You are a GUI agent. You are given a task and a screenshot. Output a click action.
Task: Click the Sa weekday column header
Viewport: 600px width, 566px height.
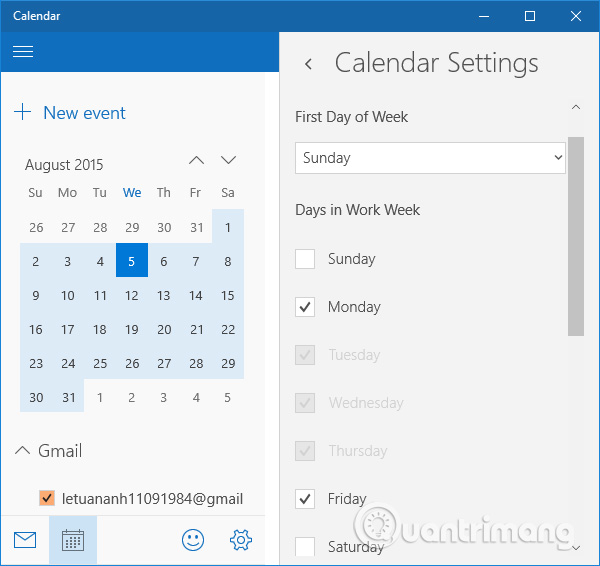coord(228,192)
